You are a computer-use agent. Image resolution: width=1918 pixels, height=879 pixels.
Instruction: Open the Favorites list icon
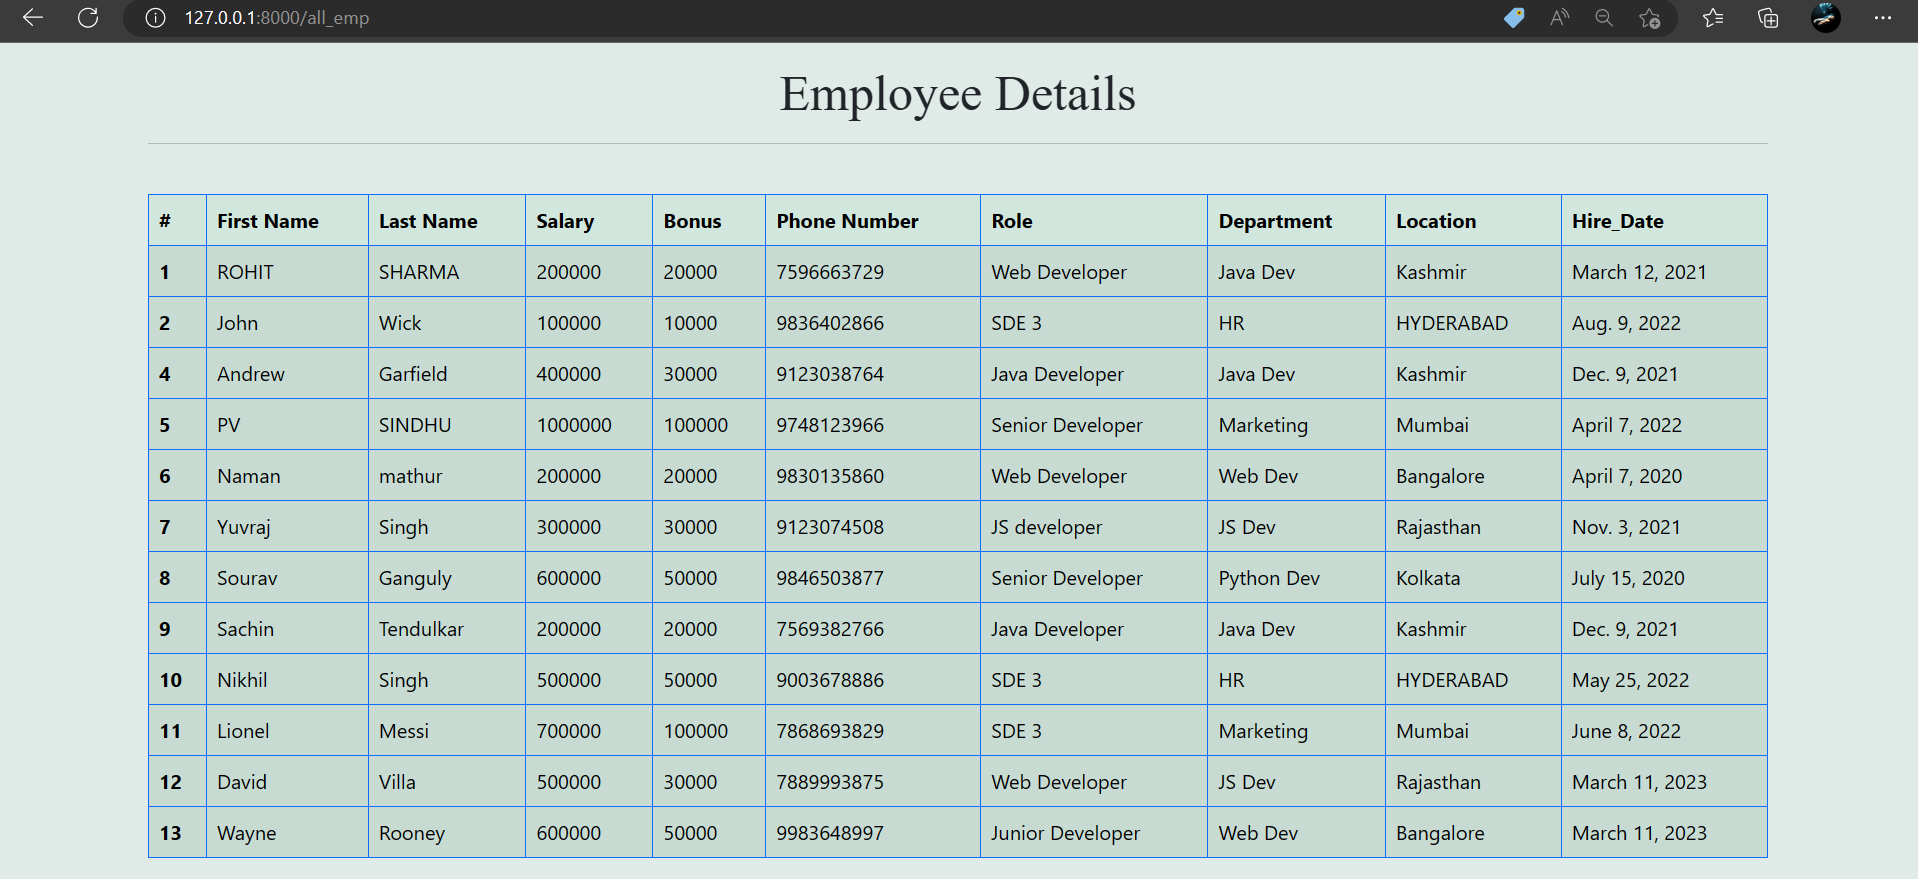[x=1713, y=18]
